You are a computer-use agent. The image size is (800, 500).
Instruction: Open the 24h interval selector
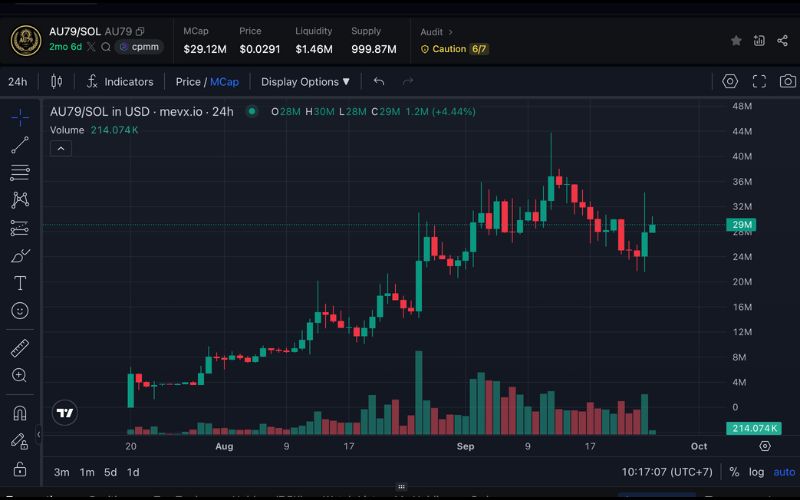click(17, 81)
